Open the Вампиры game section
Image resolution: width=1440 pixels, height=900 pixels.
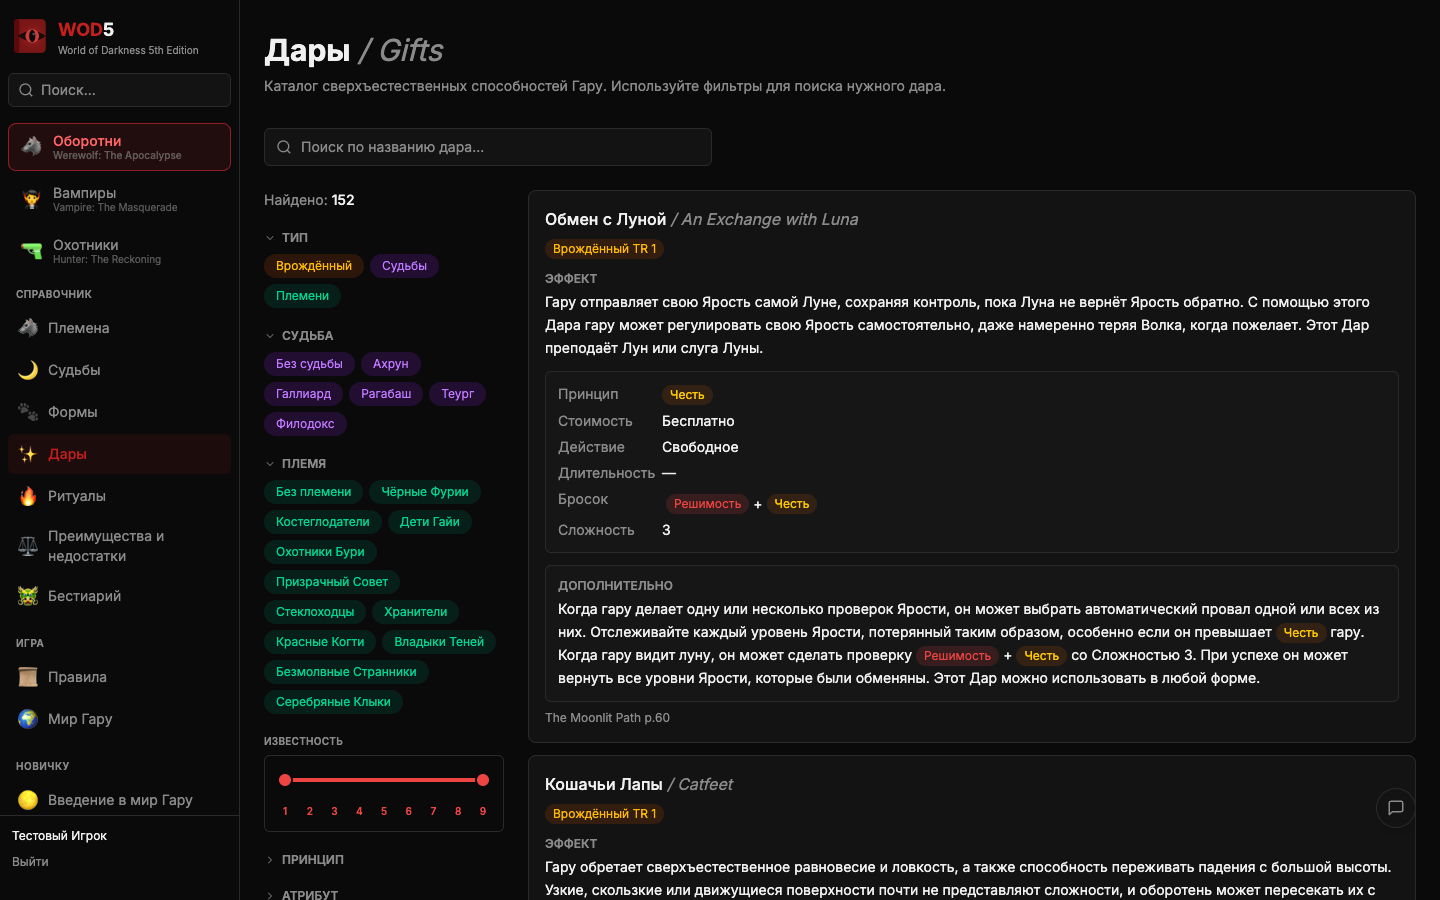(x=119, y=199)
